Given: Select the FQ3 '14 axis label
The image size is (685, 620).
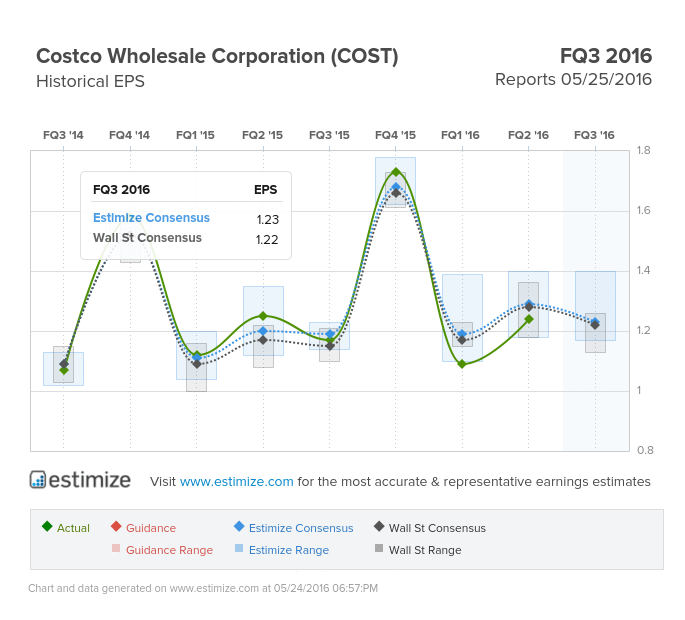Looking at the screenshot, I should 63,135.
